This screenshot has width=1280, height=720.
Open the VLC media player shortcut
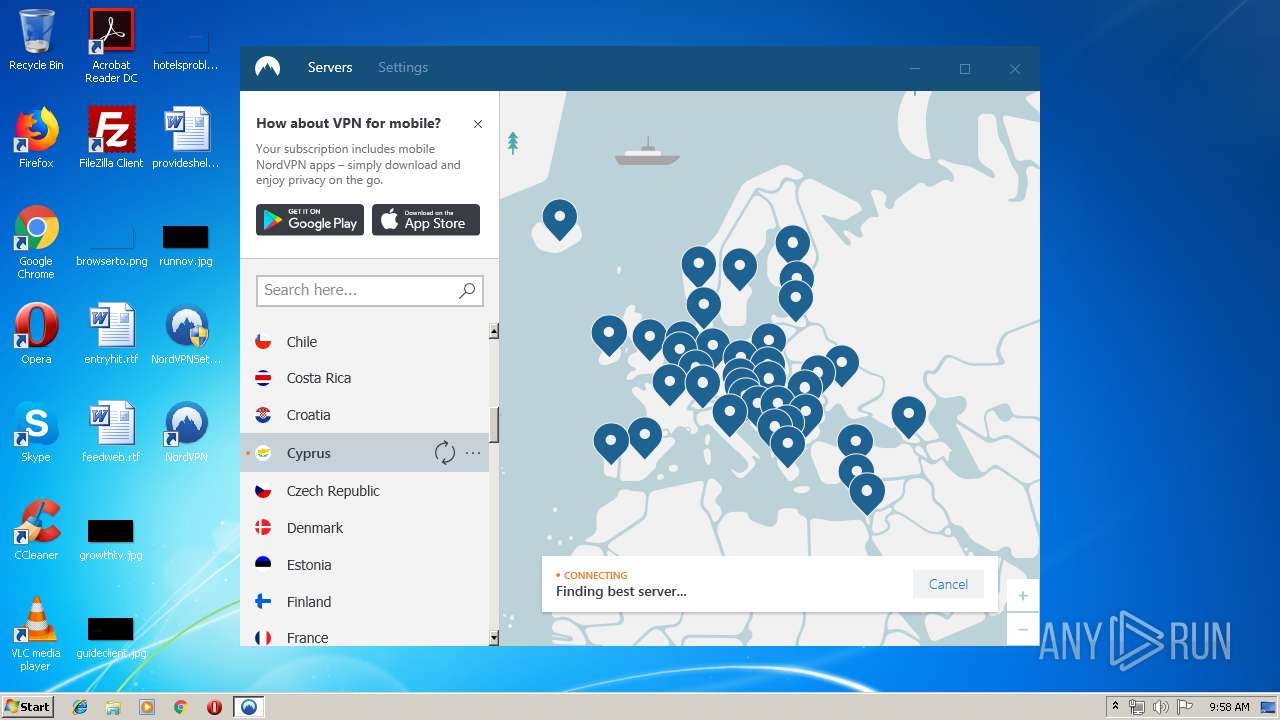click(36, 634)
